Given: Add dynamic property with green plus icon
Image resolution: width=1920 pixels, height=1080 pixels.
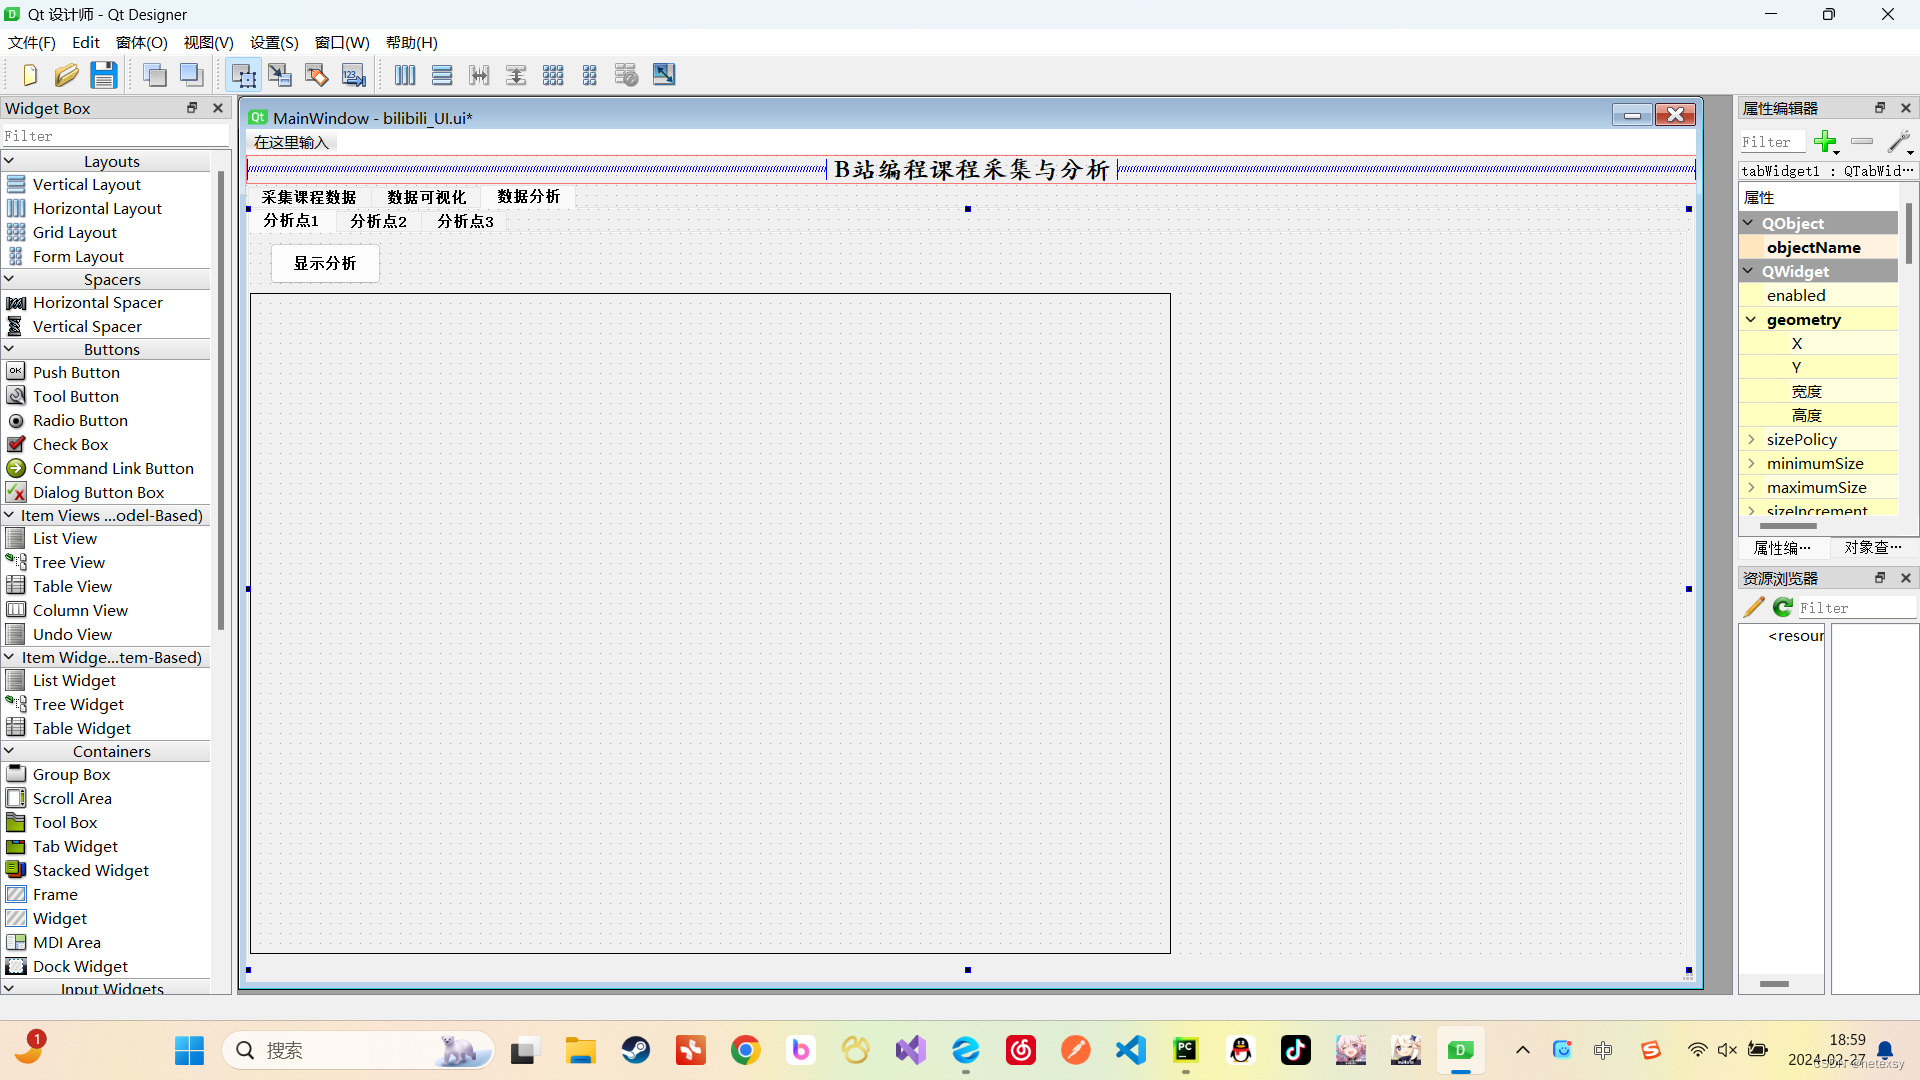Looking at the screenshot, I should [x=1826, y=142].
